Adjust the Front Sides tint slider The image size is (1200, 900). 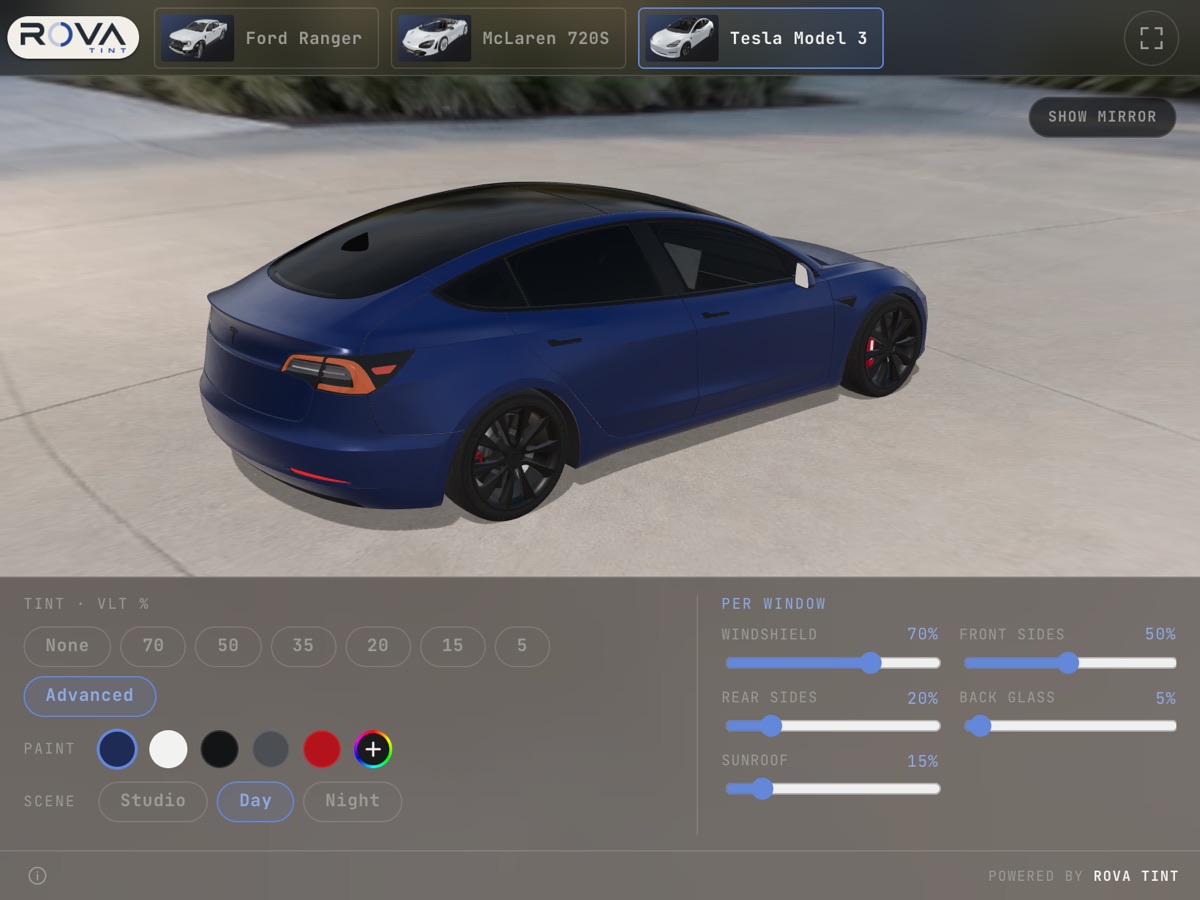tap(1070, 663)
